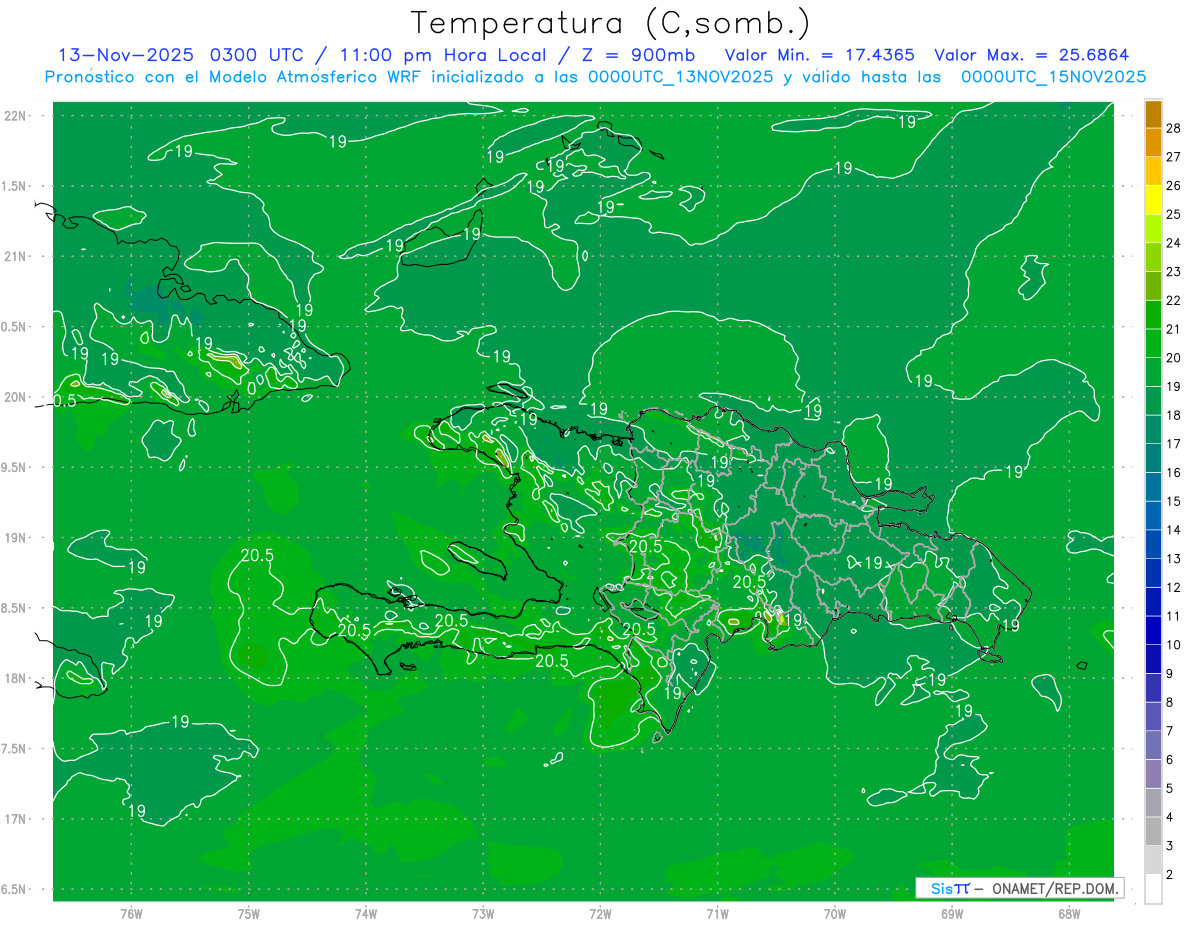Click the blue "SisTT" logo text
The height and width of the screenshot is (927, 1200).
pos(949,888)
